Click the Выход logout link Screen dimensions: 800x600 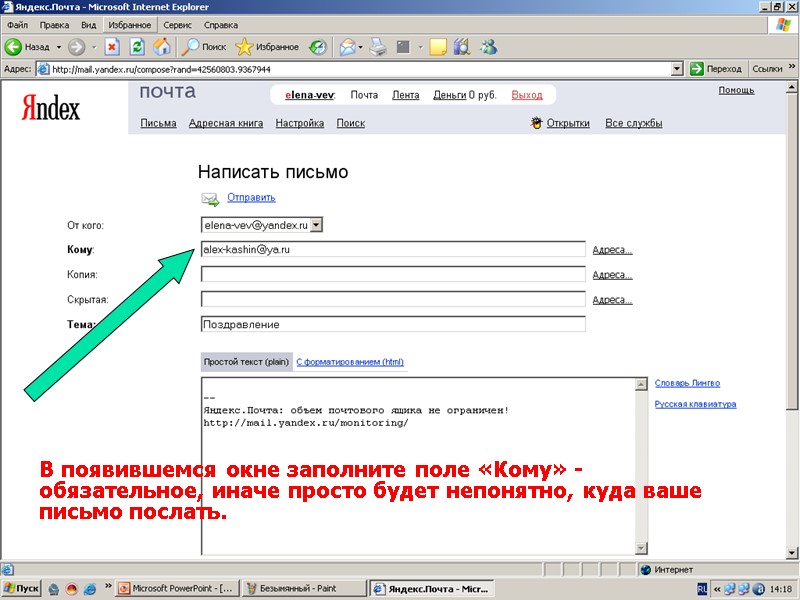pyautogui.click(x=527, y=95)
